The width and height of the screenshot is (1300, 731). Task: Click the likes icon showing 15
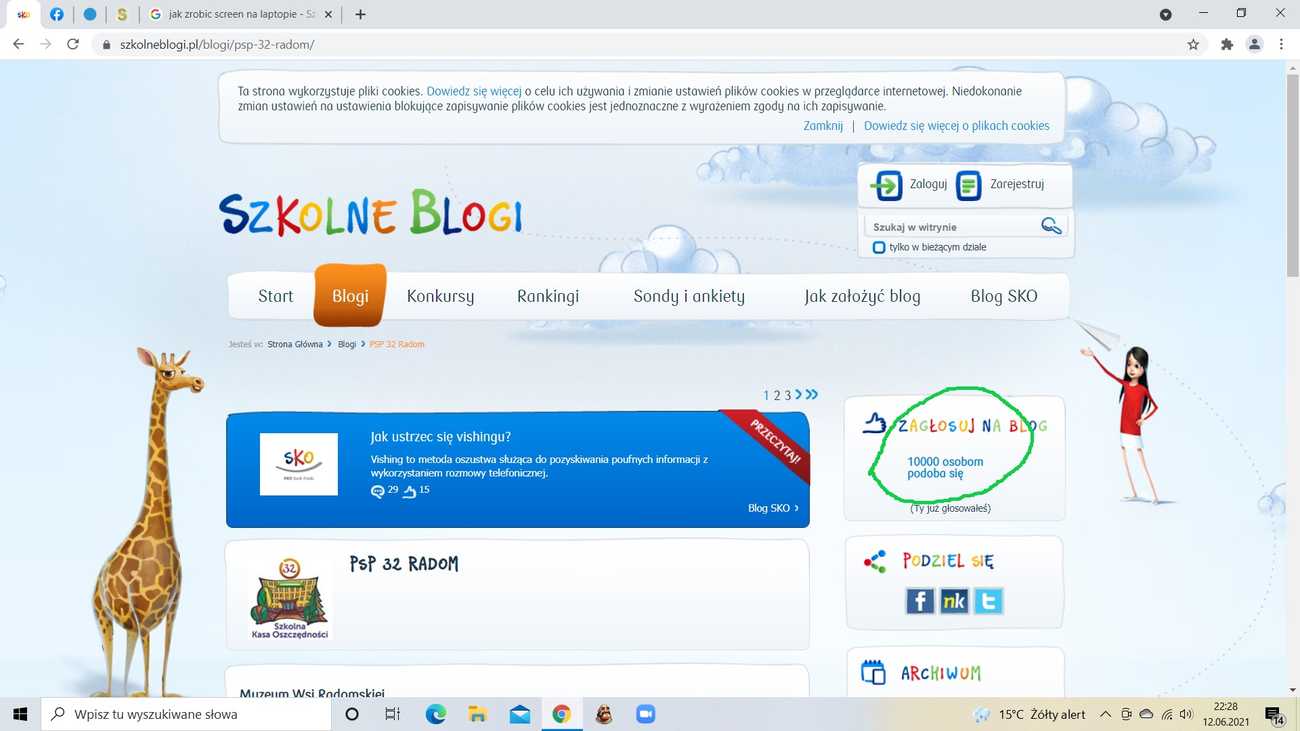coord(409,491)
